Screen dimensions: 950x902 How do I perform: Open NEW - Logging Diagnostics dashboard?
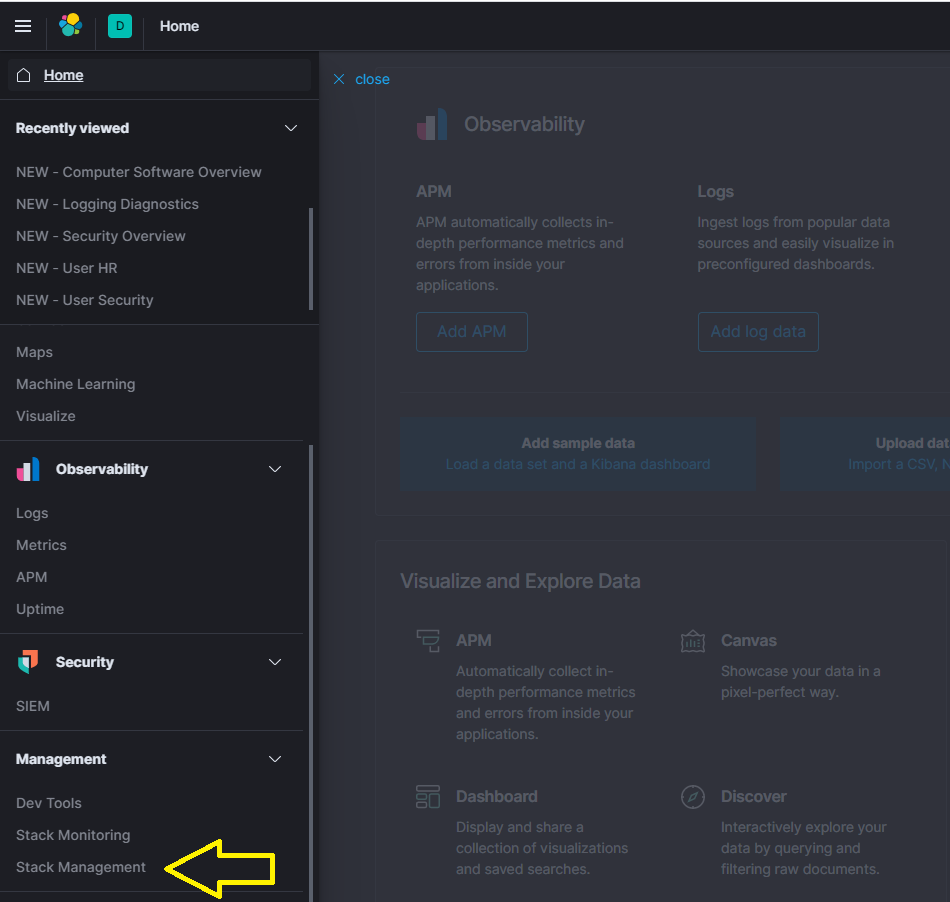point(107,204)
